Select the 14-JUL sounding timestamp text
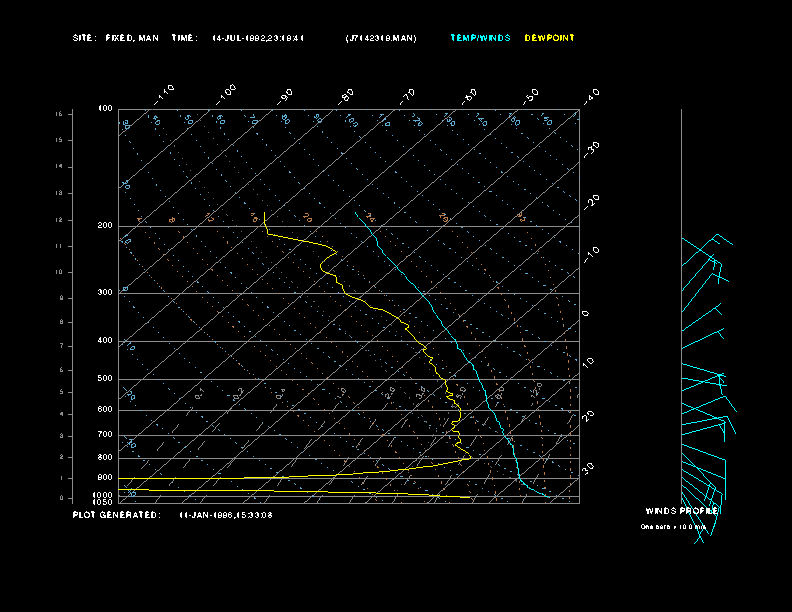This screenshot has height=612, width=792. coord(258,38)
